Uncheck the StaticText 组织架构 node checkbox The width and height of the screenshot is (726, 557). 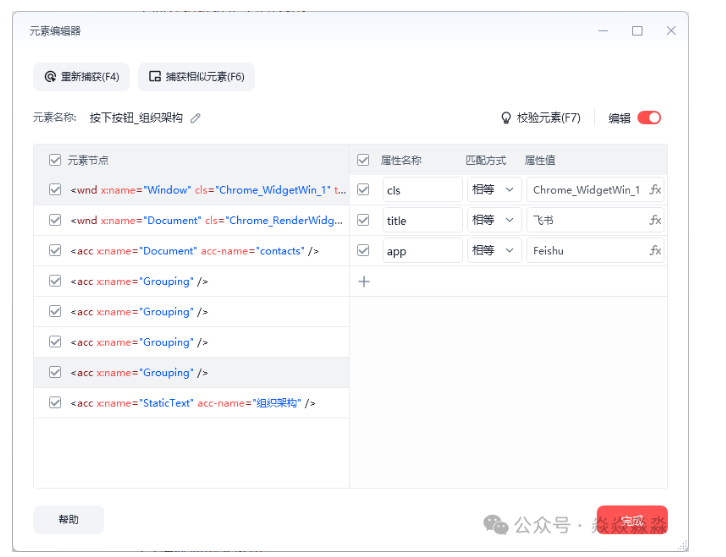coord(55,403)
